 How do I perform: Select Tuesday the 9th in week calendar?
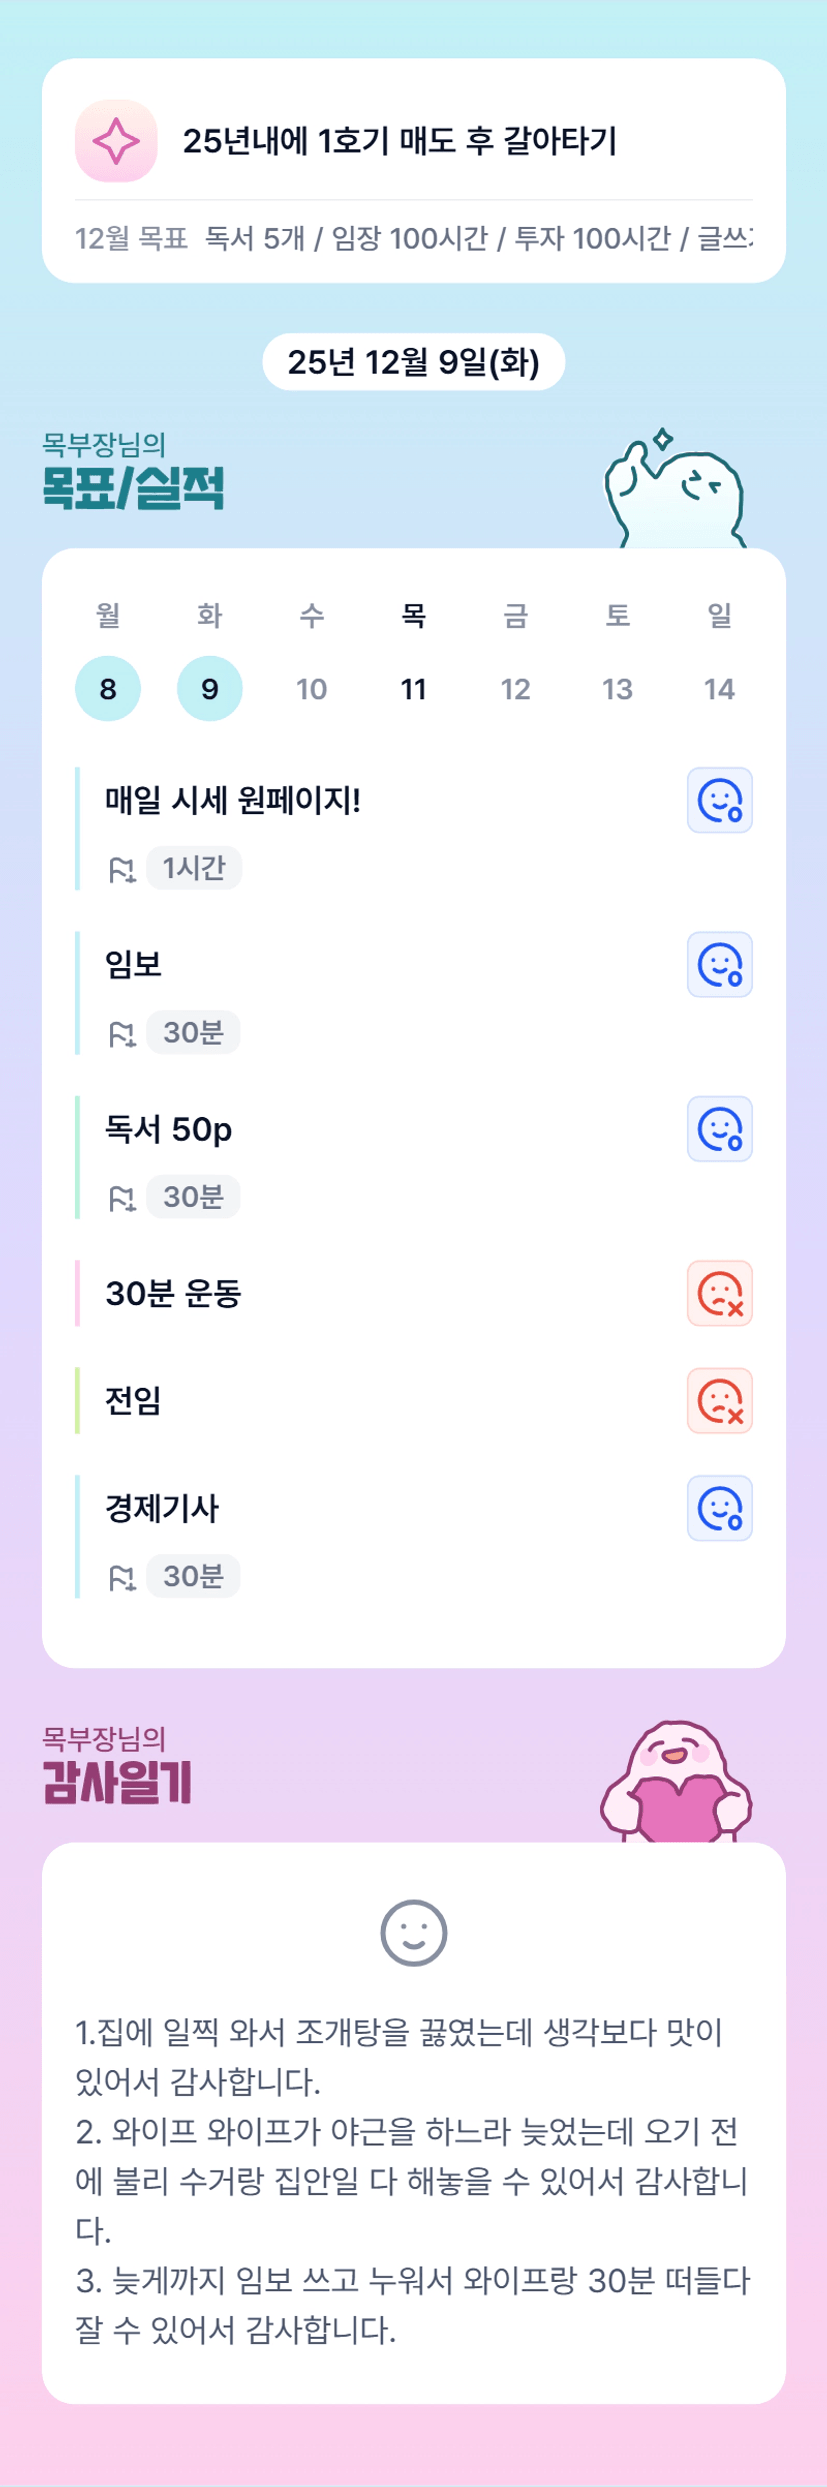[x=209, y=689]
